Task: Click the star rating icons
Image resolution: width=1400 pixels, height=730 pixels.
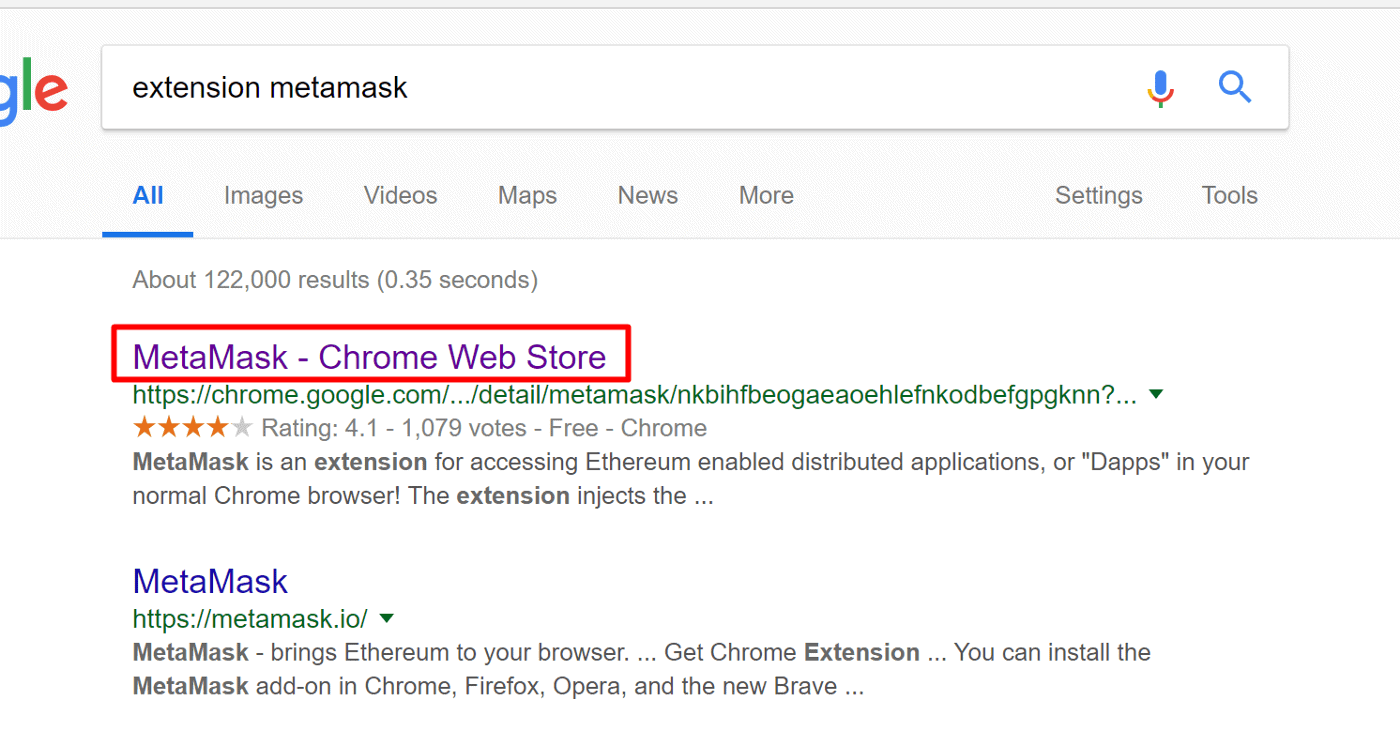Action: [x=192, y=428]
